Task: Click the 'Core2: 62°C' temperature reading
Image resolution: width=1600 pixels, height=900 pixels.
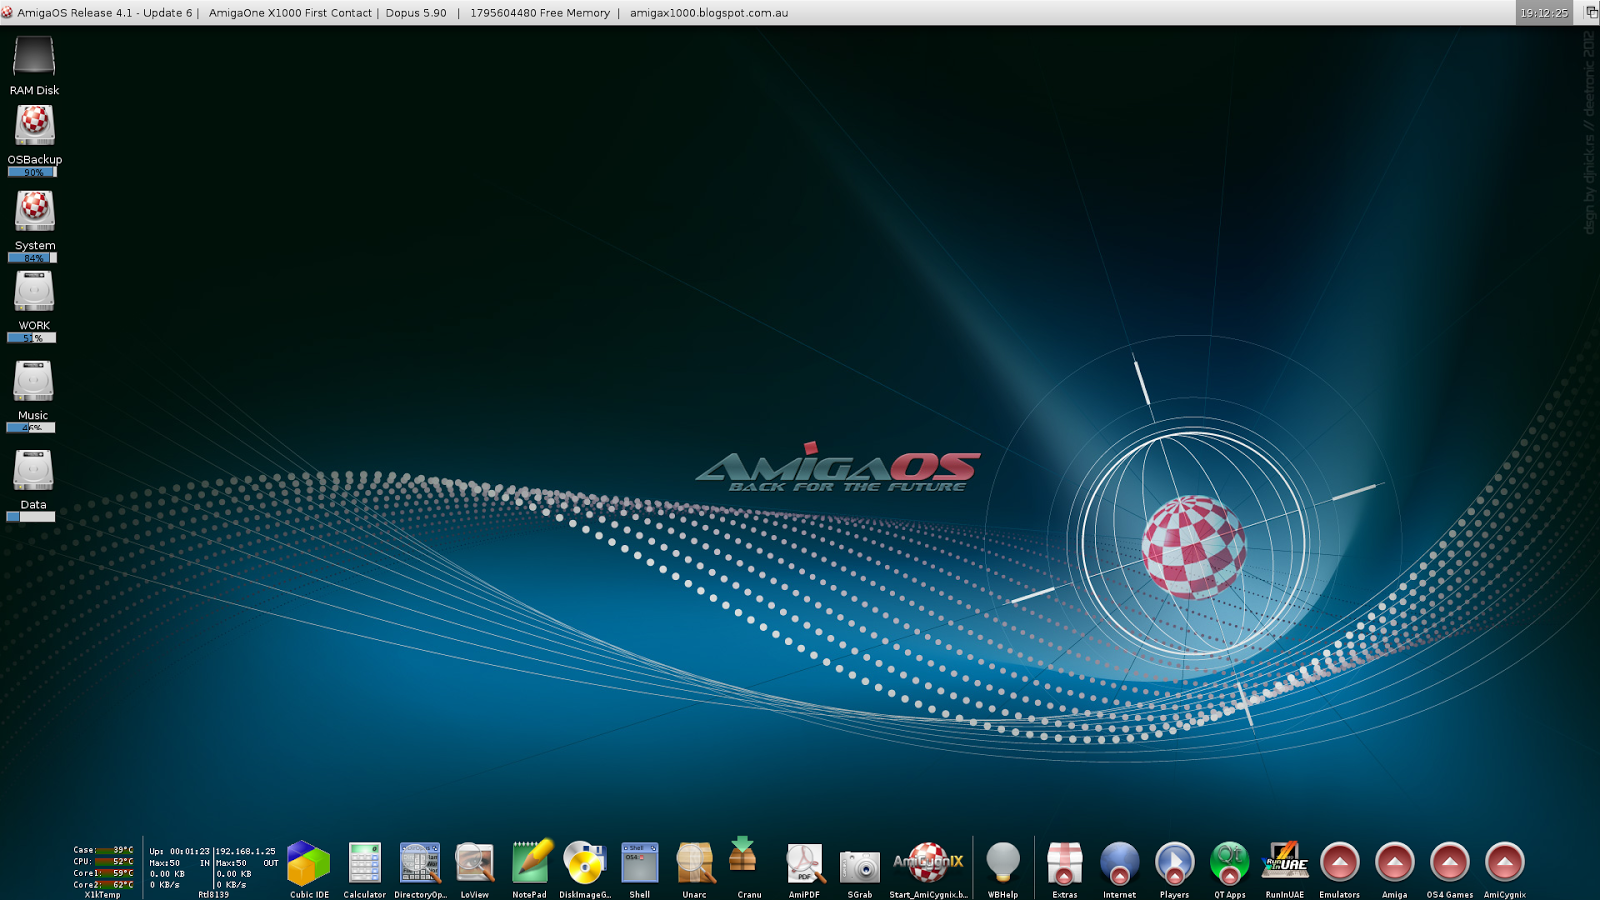Action: 103,885
